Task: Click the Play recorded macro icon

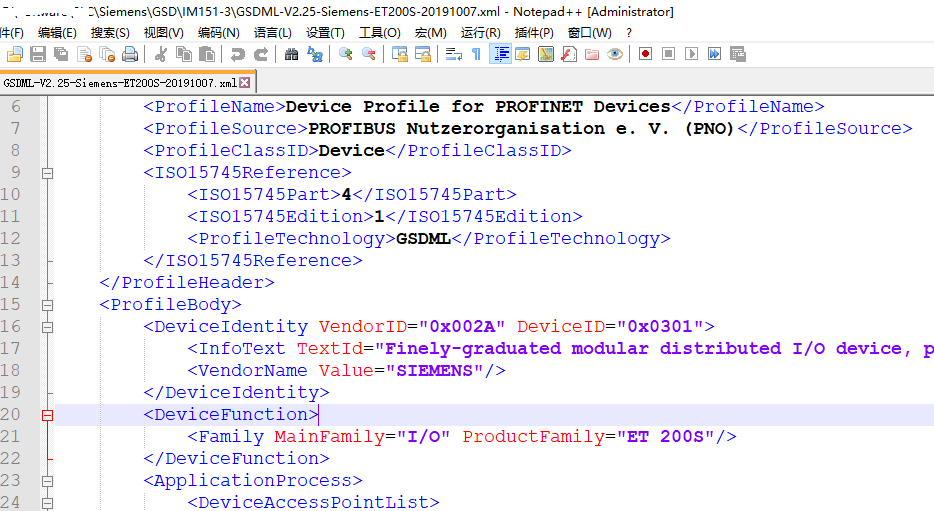Action: click(692, 54)
